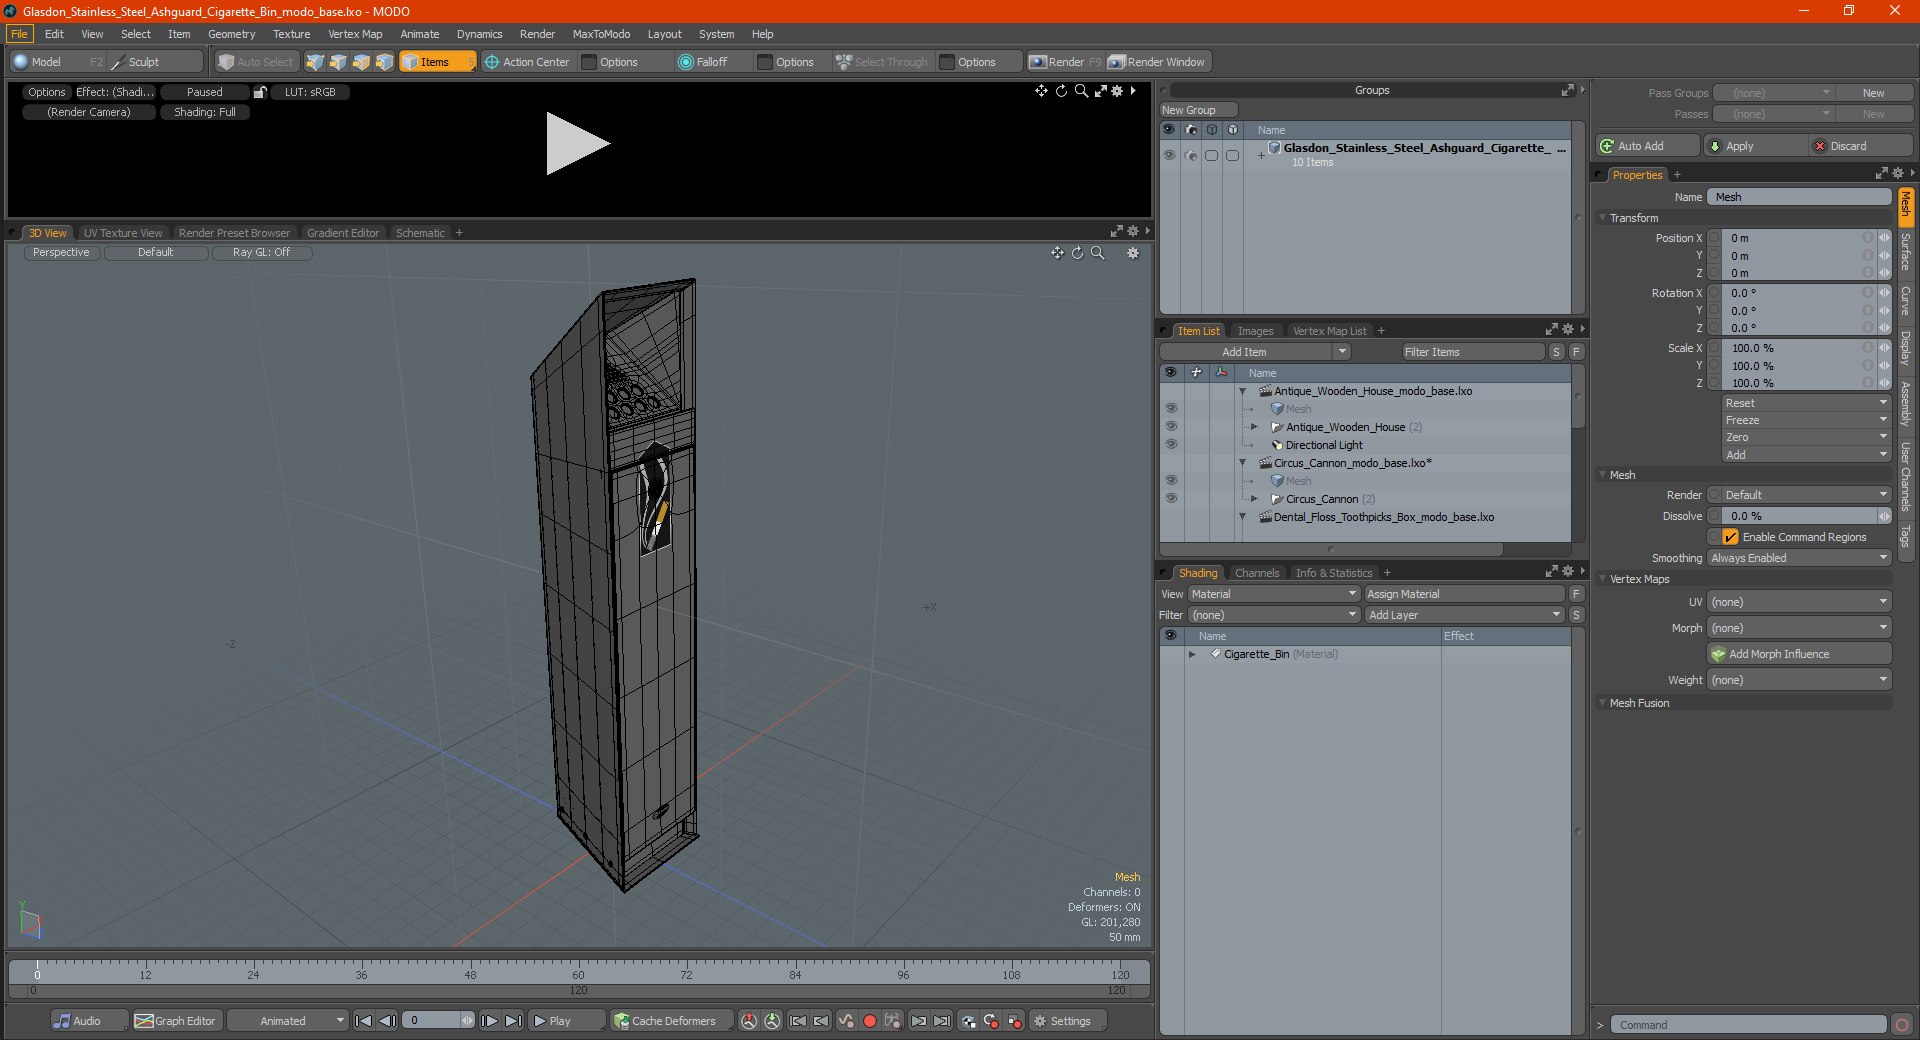
Task: Select materials selection mode icon
Action: click(x=384, y=62)
